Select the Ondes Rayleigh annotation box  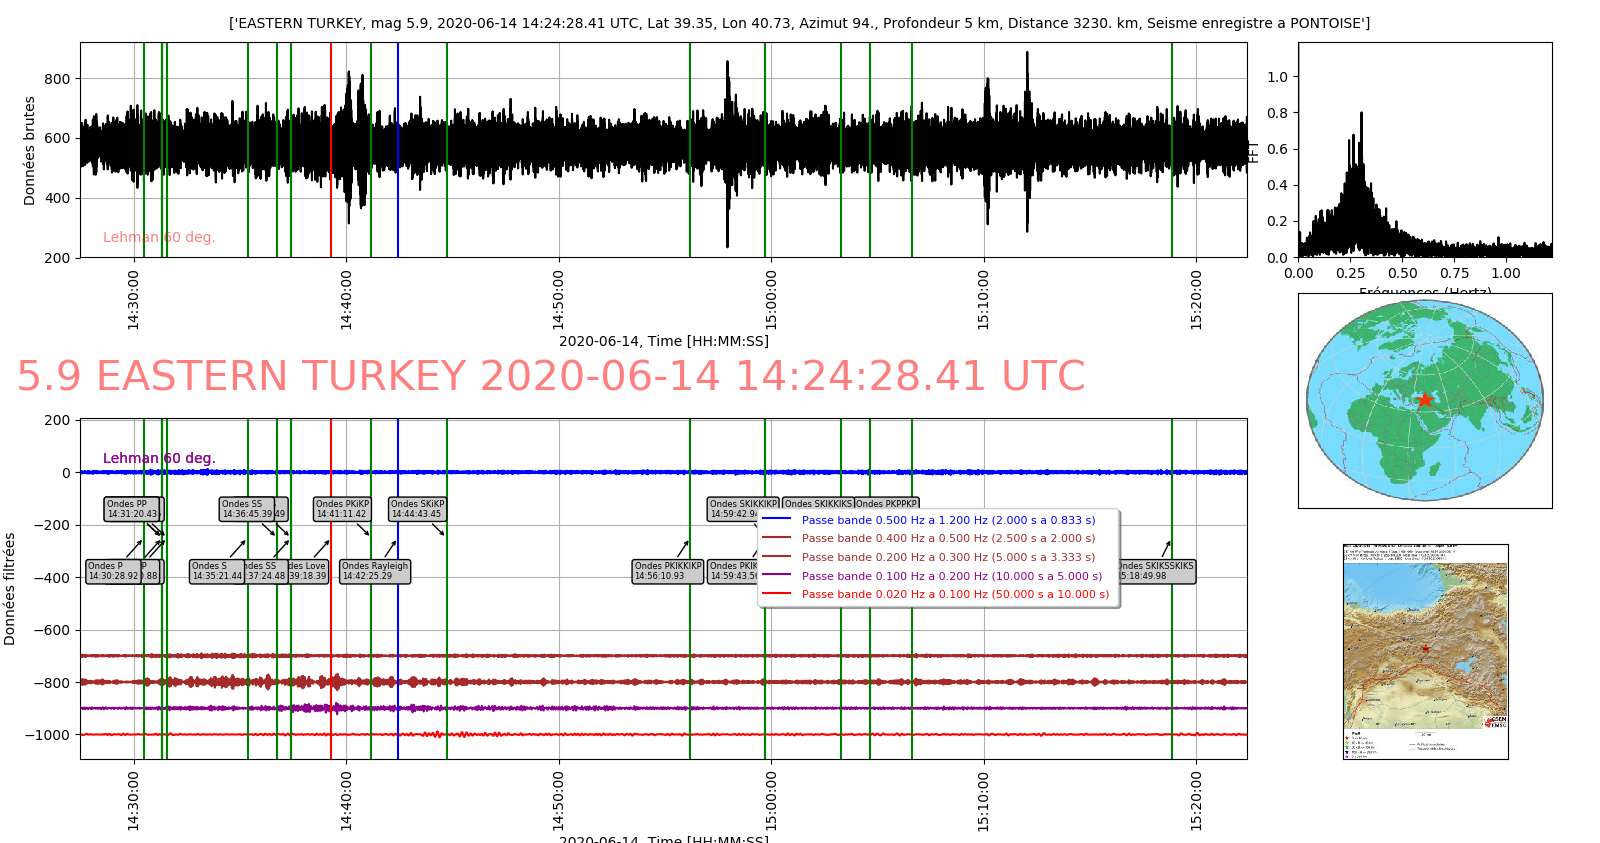(x=375, y=571)
